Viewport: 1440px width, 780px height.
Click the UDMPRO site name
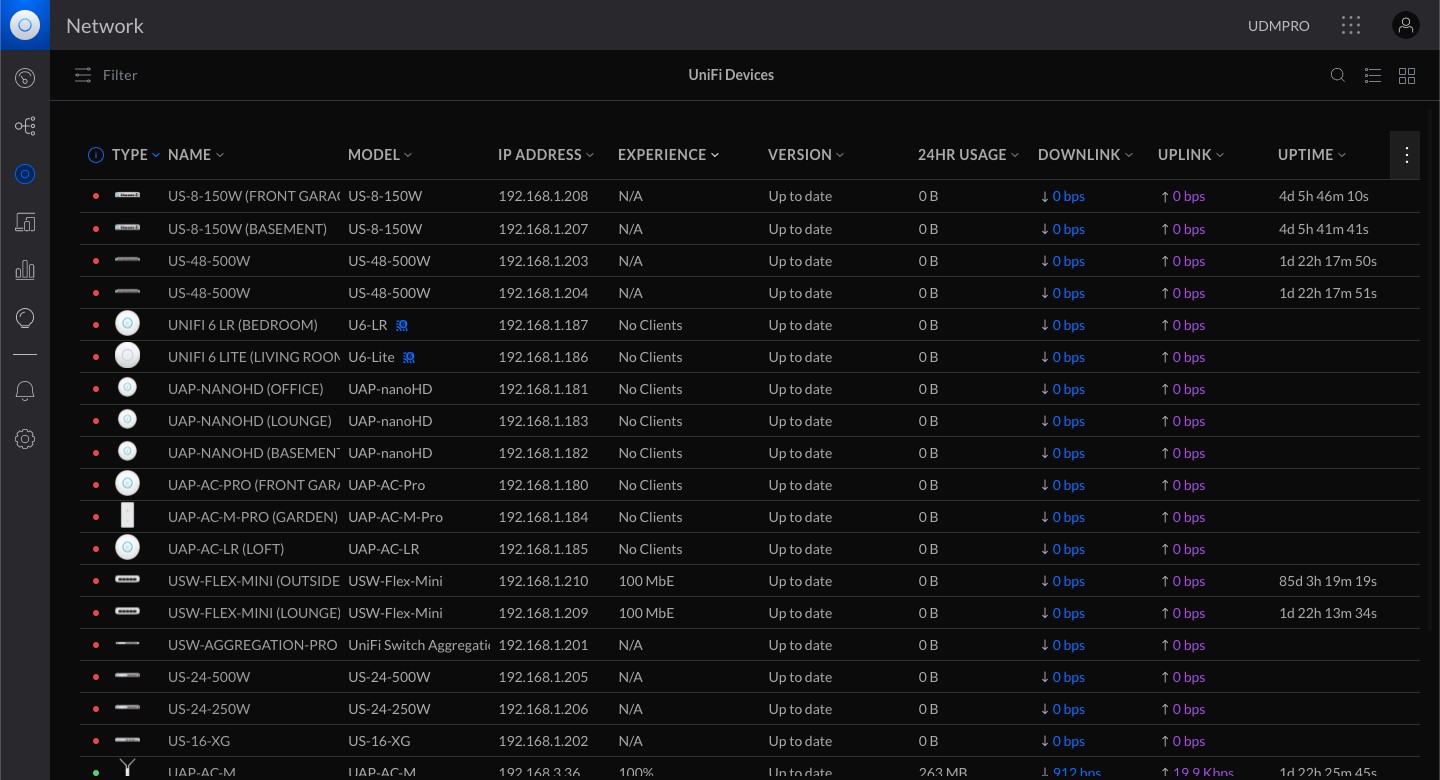click(1279, 26)
